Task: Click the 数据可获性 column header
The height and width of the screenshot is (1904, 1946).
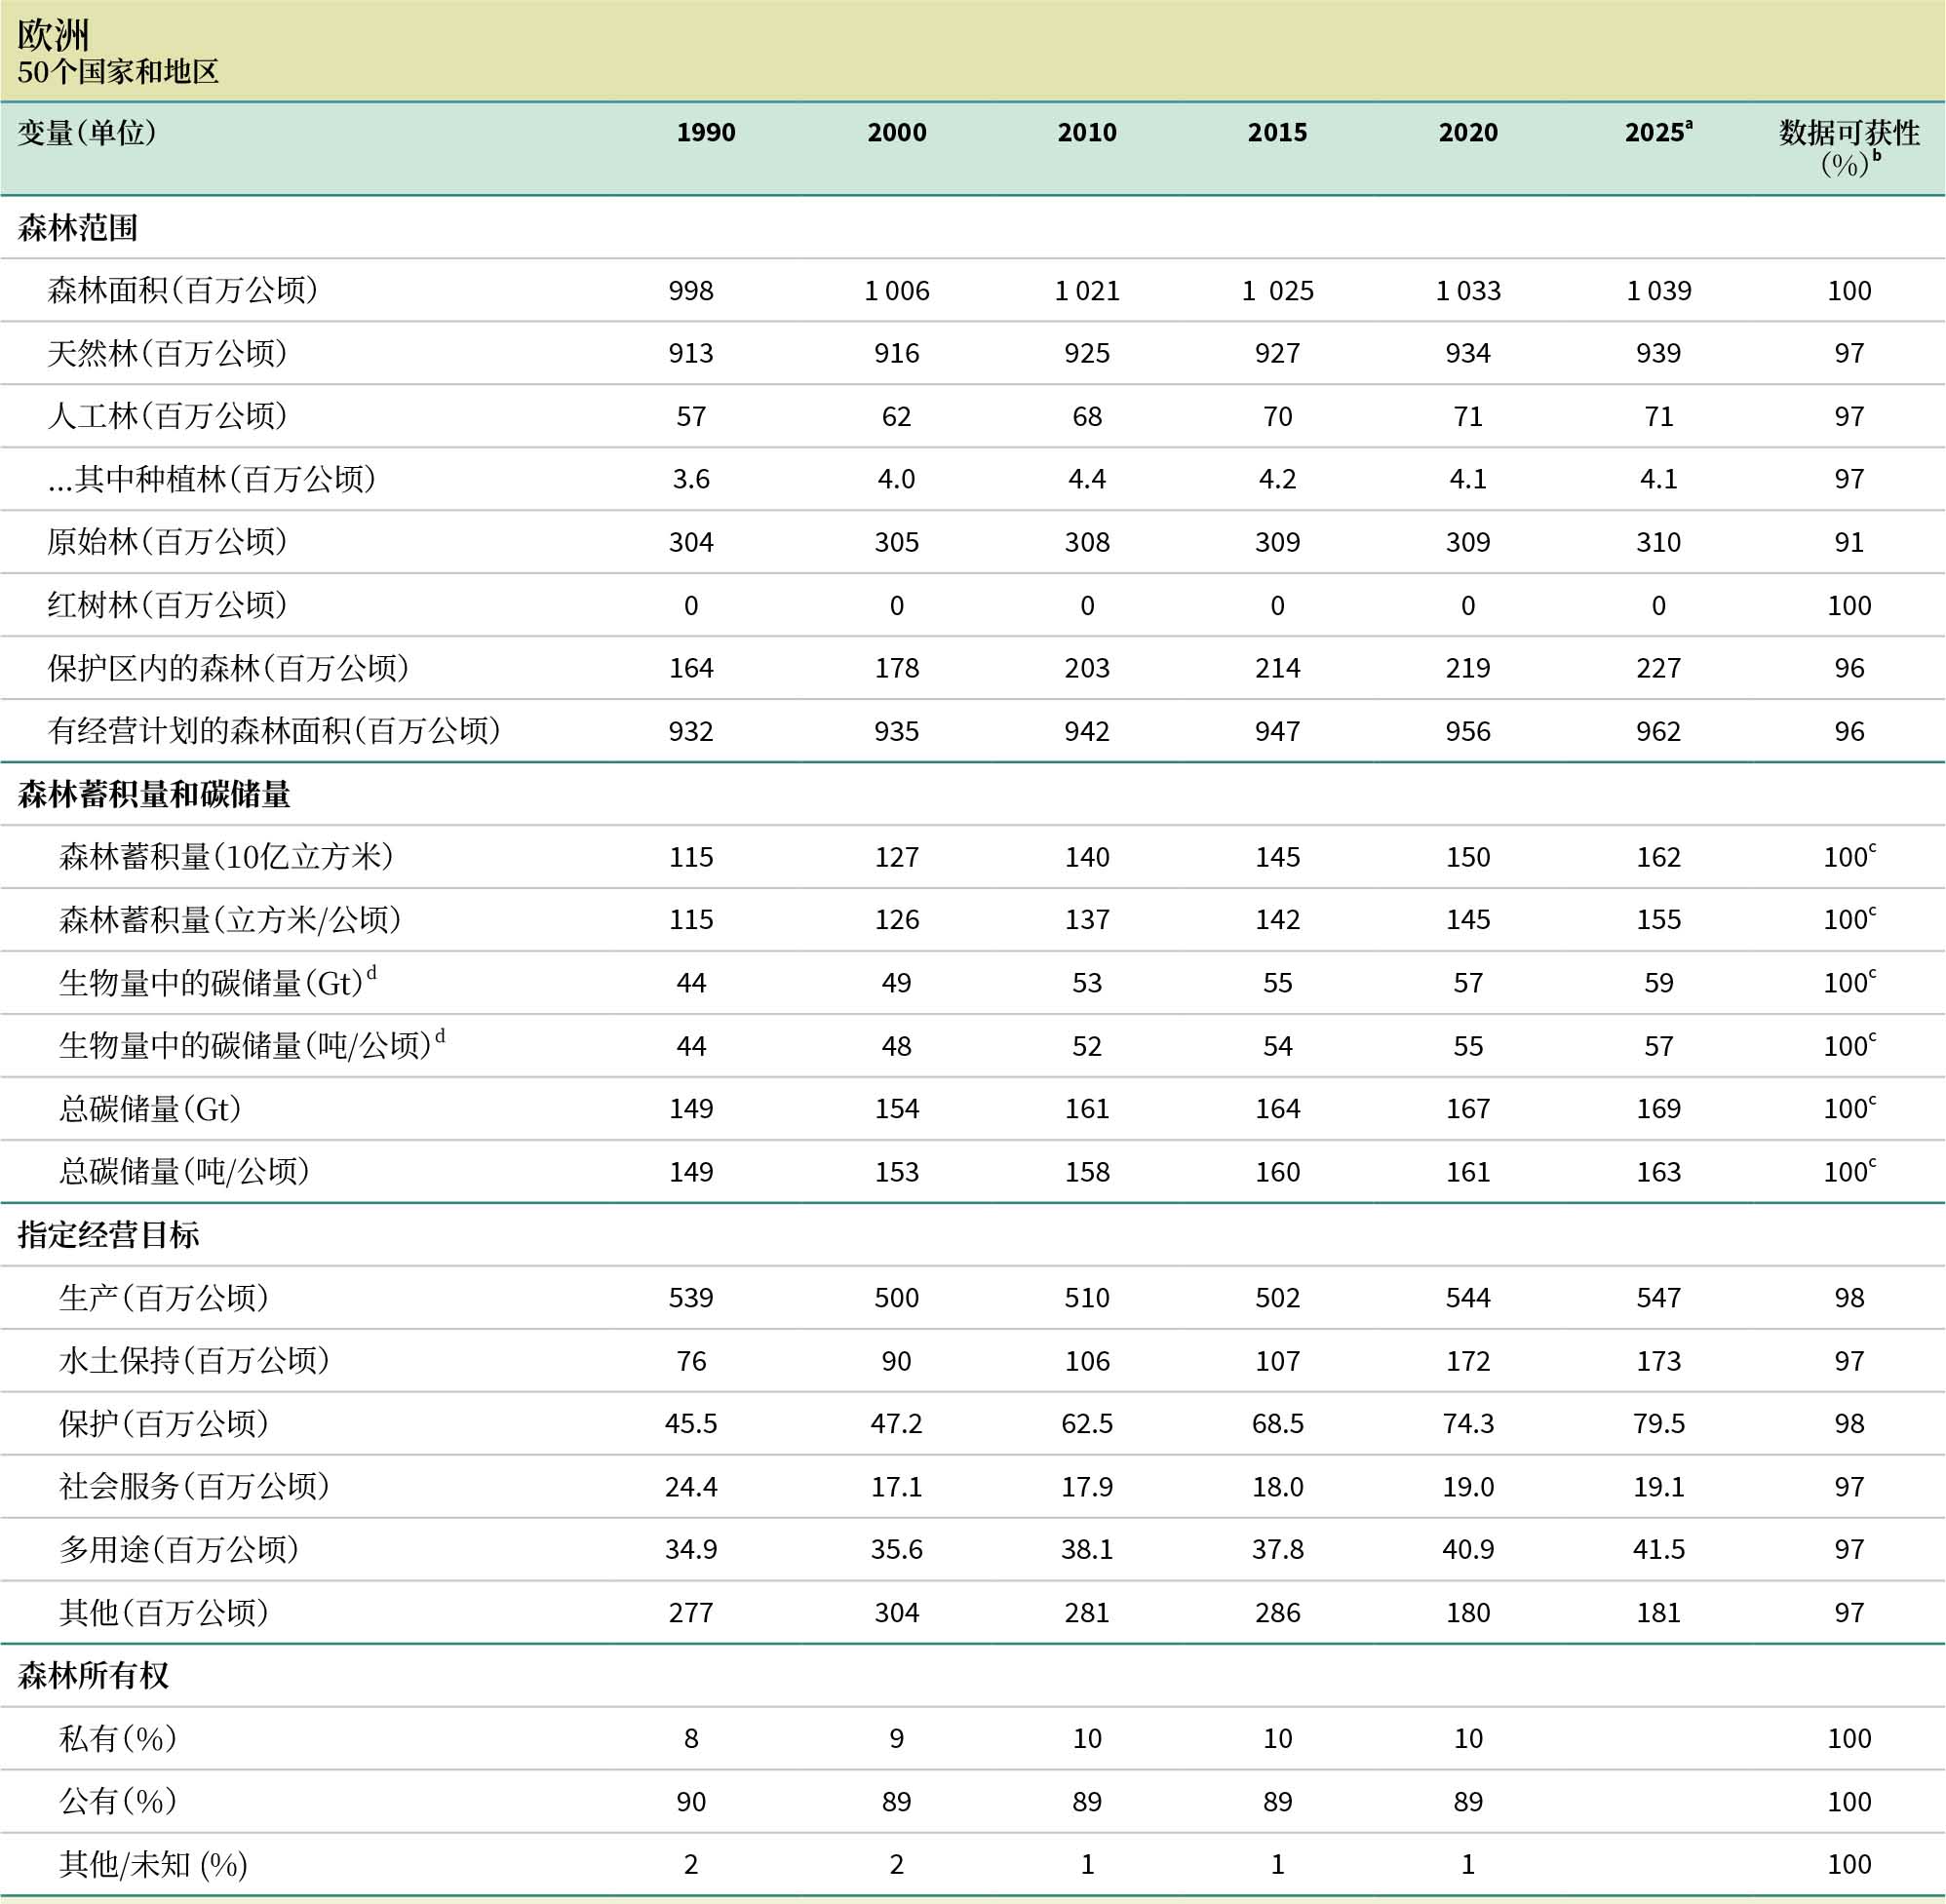Action: click(x=1848, y=134)
